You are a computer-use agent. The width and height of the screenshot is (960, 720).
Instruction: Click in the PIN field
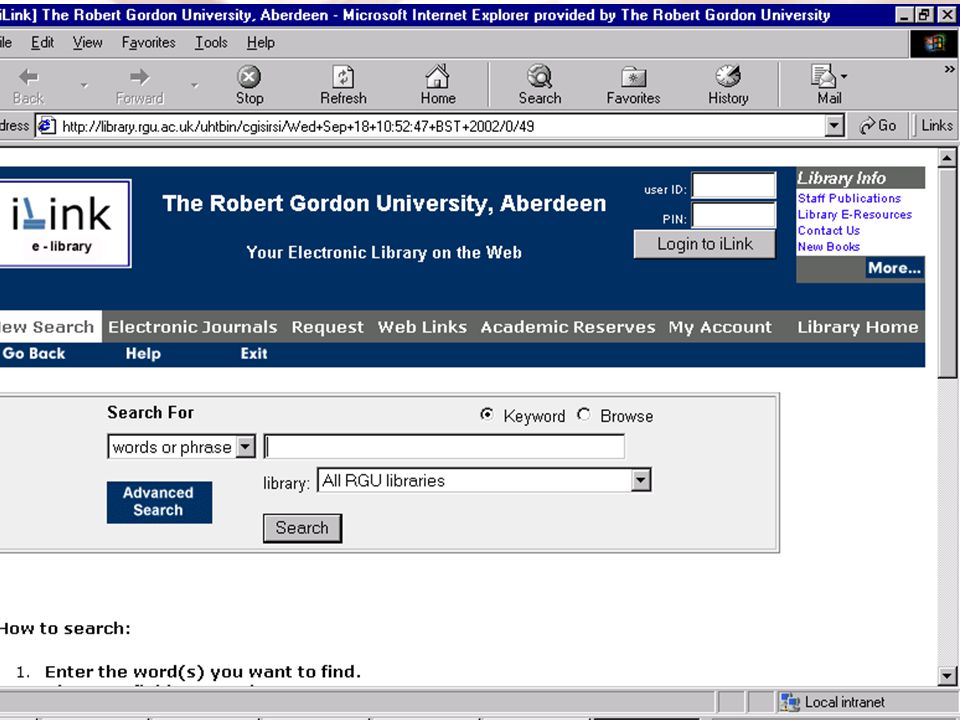733,216
